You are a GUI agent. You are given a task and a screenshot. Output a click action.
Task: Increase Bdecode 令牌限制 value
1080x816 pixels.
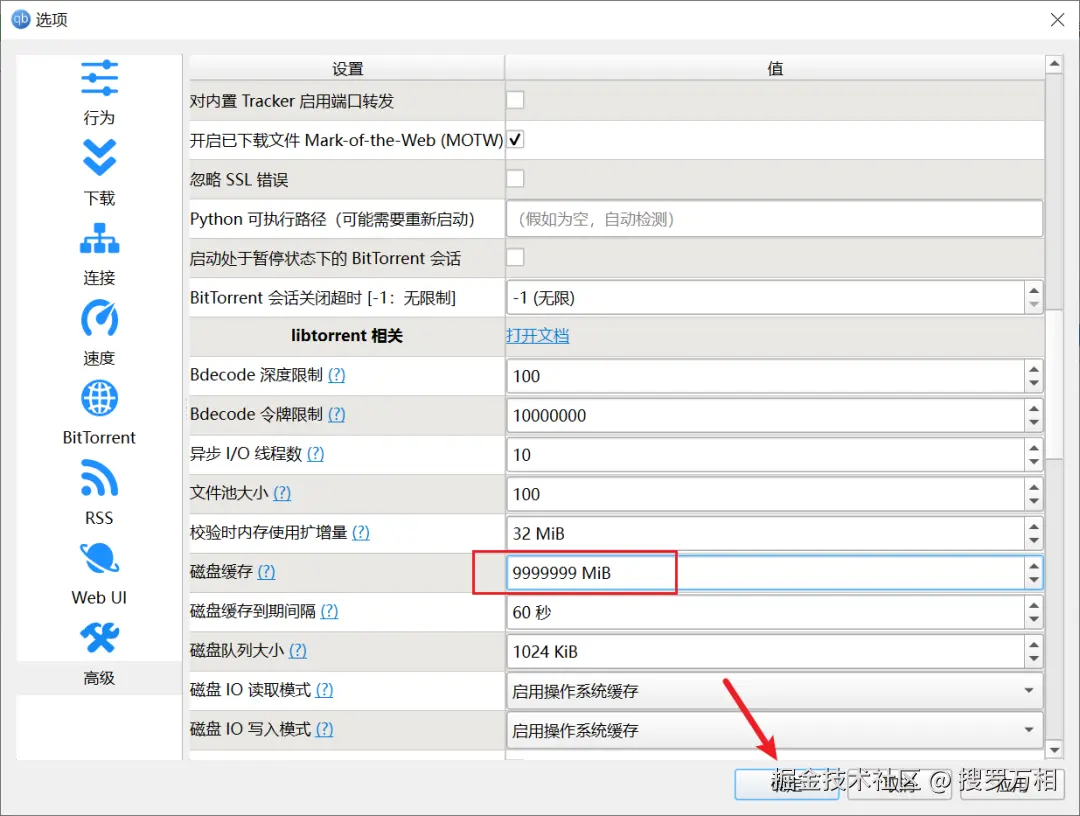(1034, 408)
